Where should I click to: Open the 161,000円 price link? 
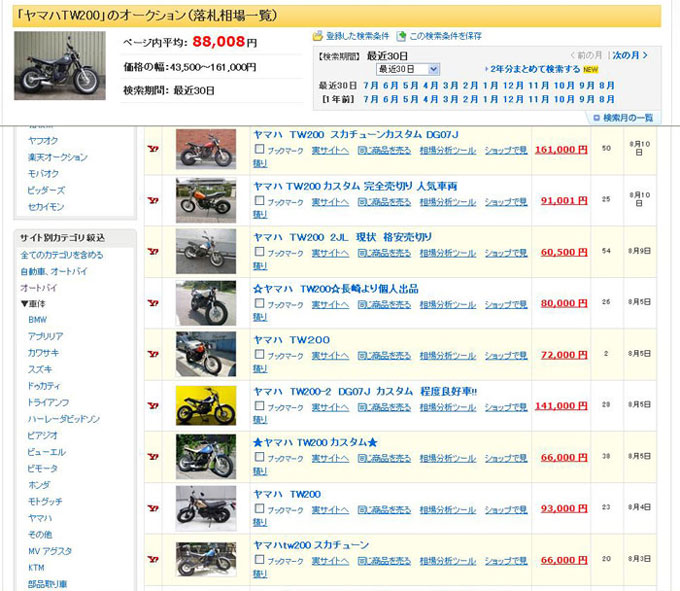[x=560, y=149]
